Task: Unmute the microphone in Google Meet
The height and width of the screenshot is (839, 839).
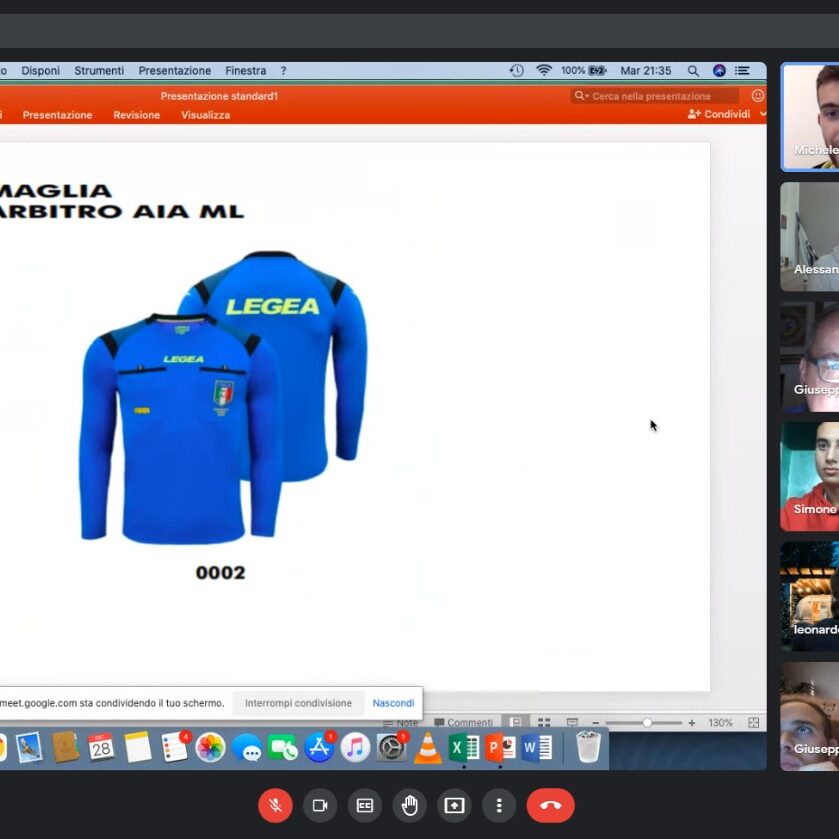Action: point(275,805)
